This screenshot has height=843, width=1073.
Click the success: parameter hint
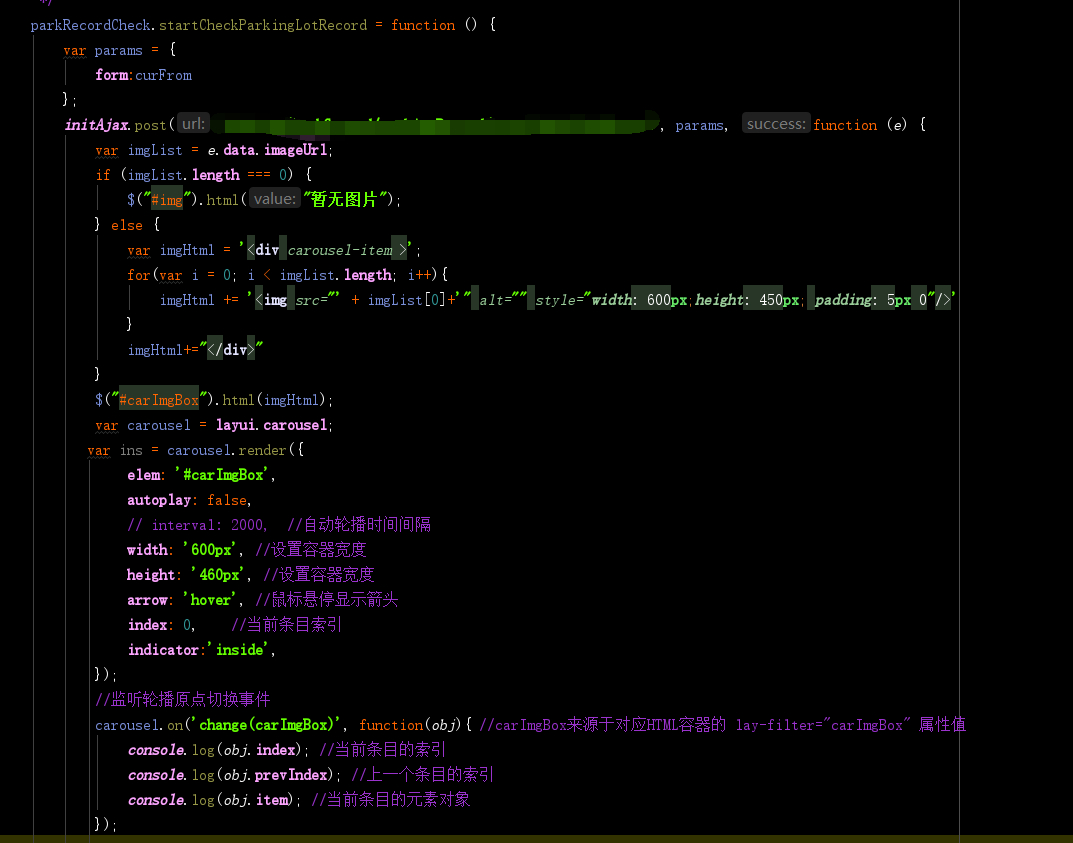click(776, 124)
